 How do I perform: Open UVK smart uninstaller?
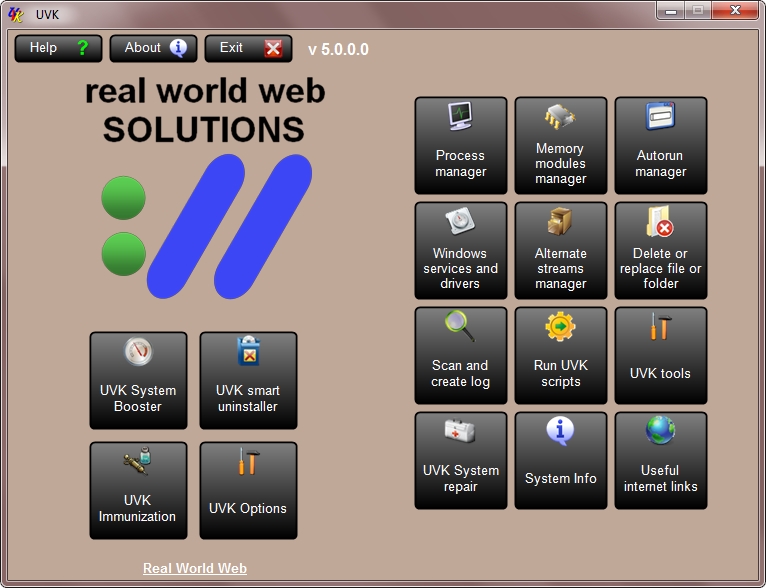click(x=248, y=380)
